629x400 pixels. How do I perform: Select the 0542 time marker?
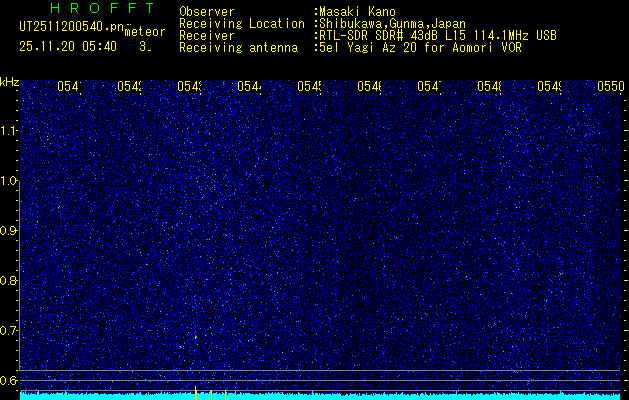(129, 86)
